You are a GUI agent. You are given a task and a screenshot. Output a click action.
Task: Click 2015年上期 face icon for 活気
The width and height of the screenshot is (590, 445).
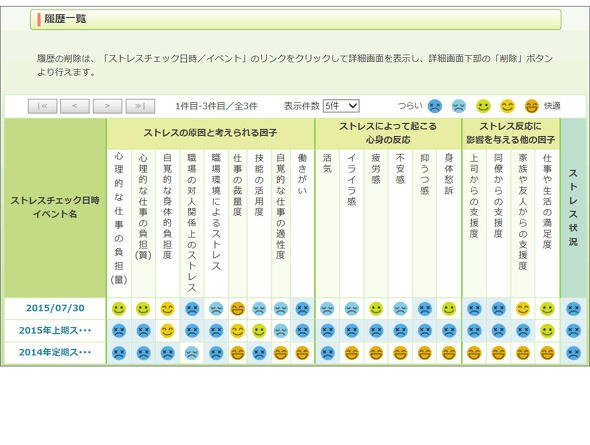coord(327,331)
